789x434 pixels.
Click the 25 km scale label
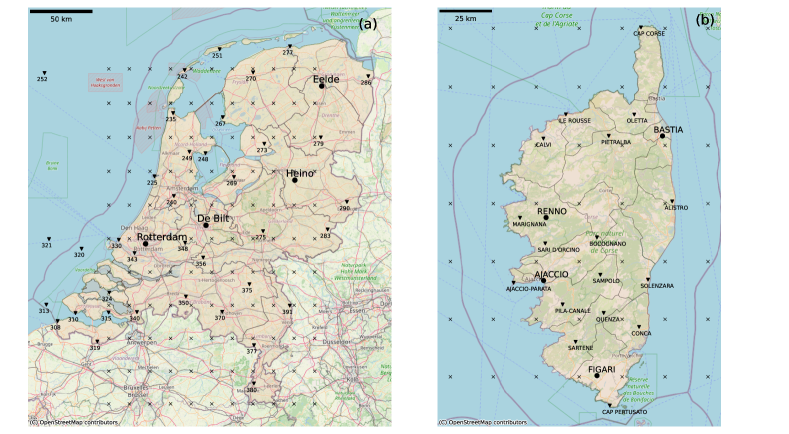coord(465,19)
